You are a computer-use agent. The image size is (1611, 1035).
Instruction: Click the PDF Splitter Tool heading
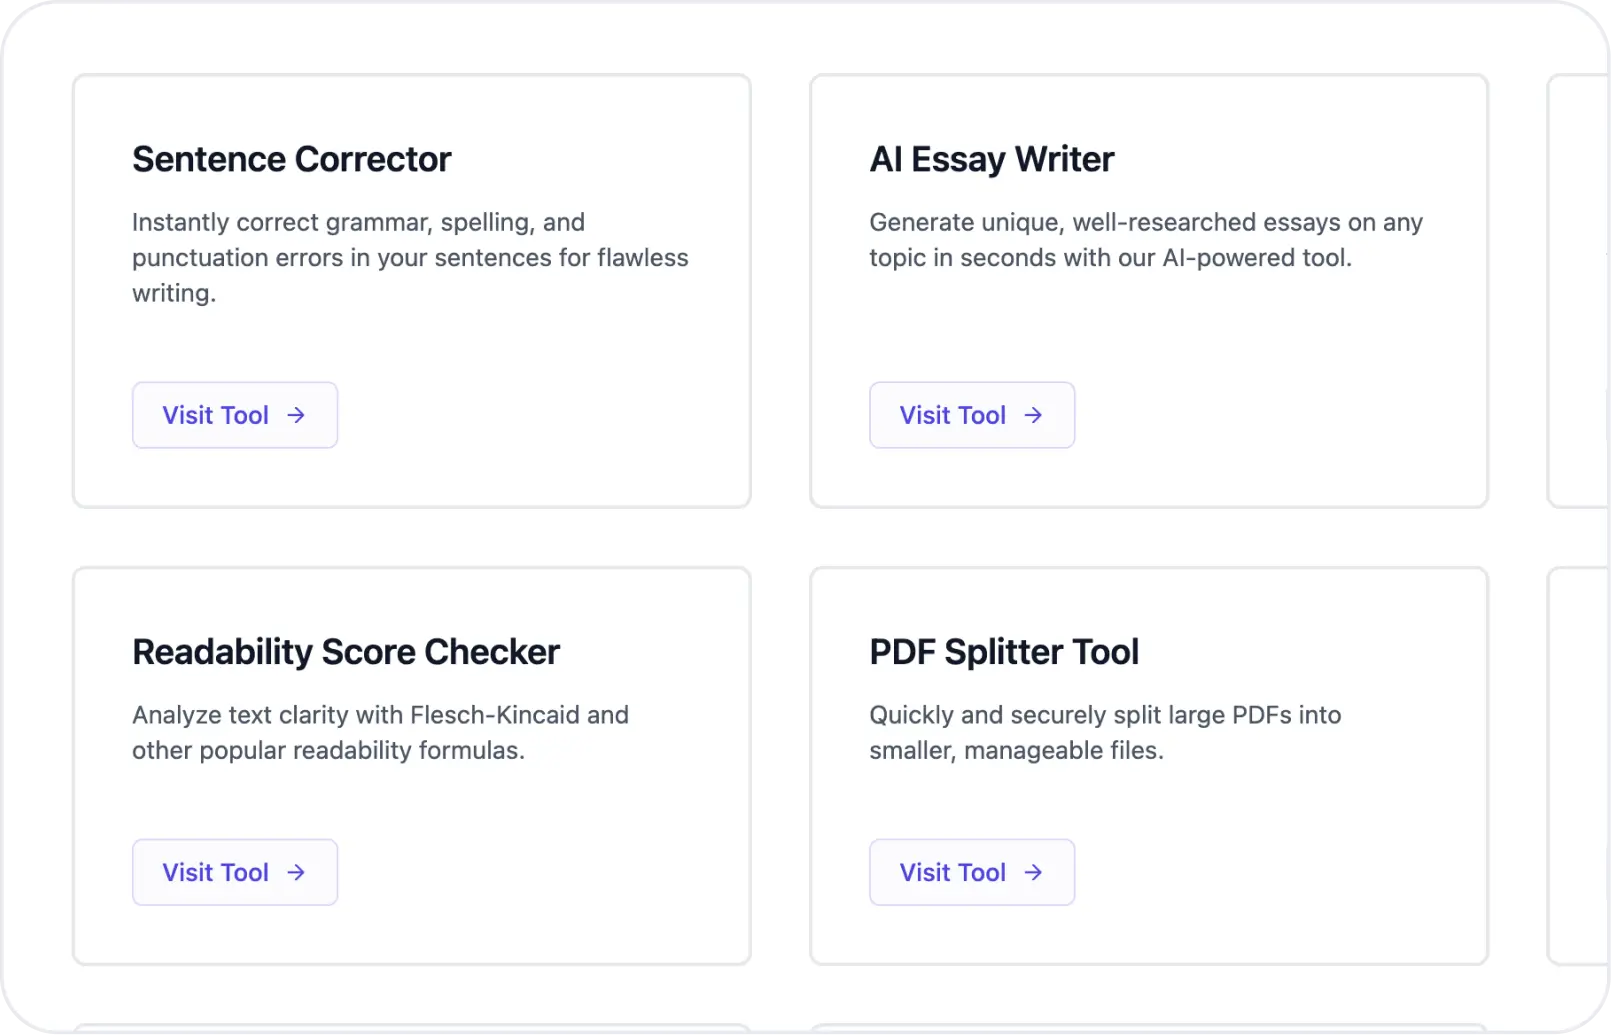pyautogui.click(x=1004, y=652)
